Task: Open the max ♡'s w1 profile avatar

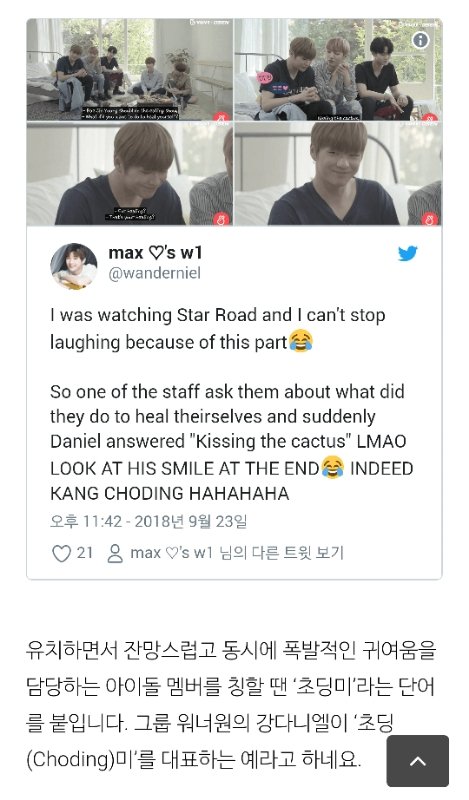Action: pyautogui.click(x=73, y=266)
